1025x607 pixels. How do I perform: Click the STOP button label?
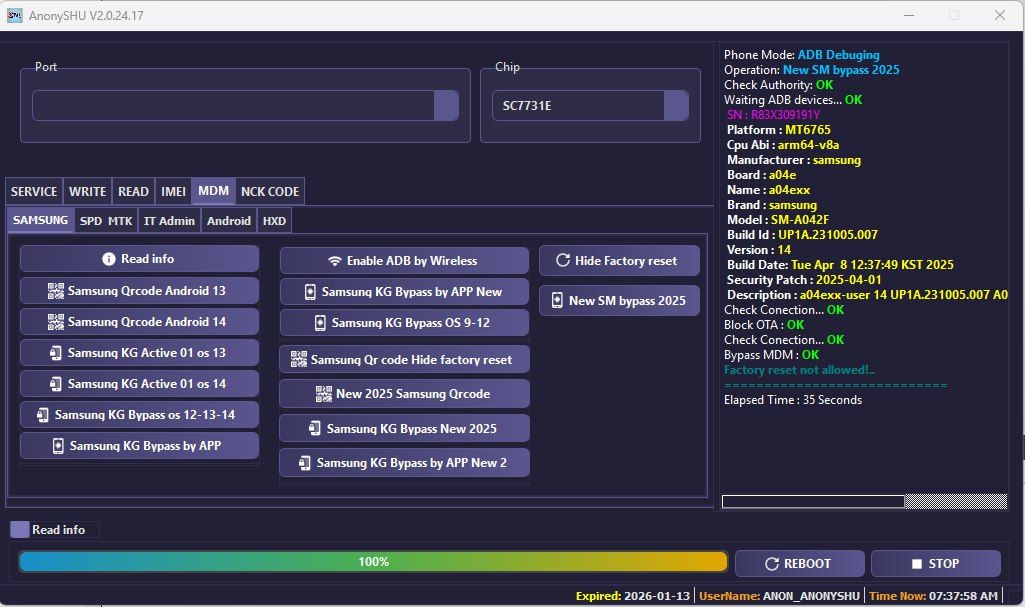(944, 564)
